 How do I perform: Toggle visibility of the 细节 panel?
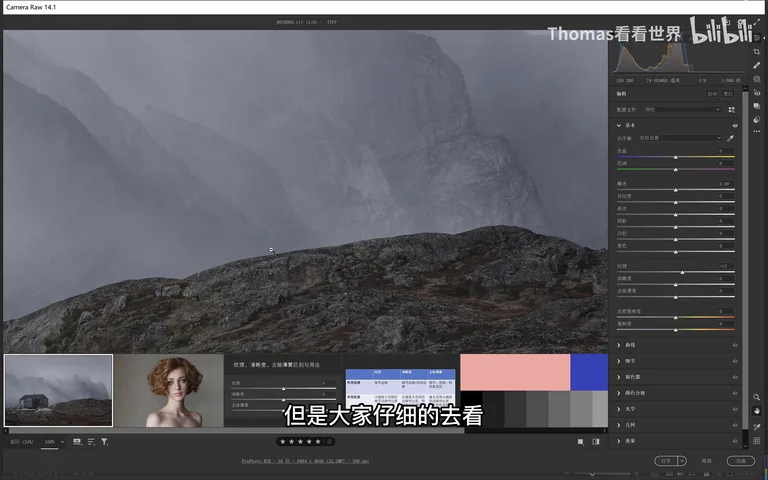735,361
